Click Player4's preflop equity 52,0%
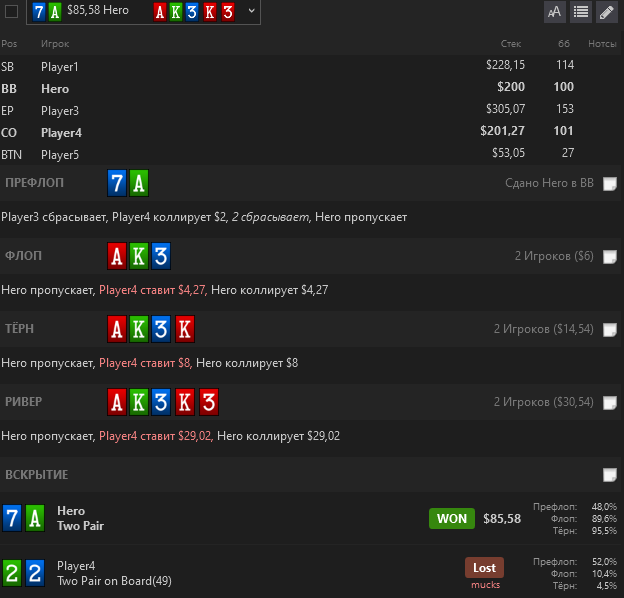The width and height of the screenshot is (624, 598). point(604,561)
